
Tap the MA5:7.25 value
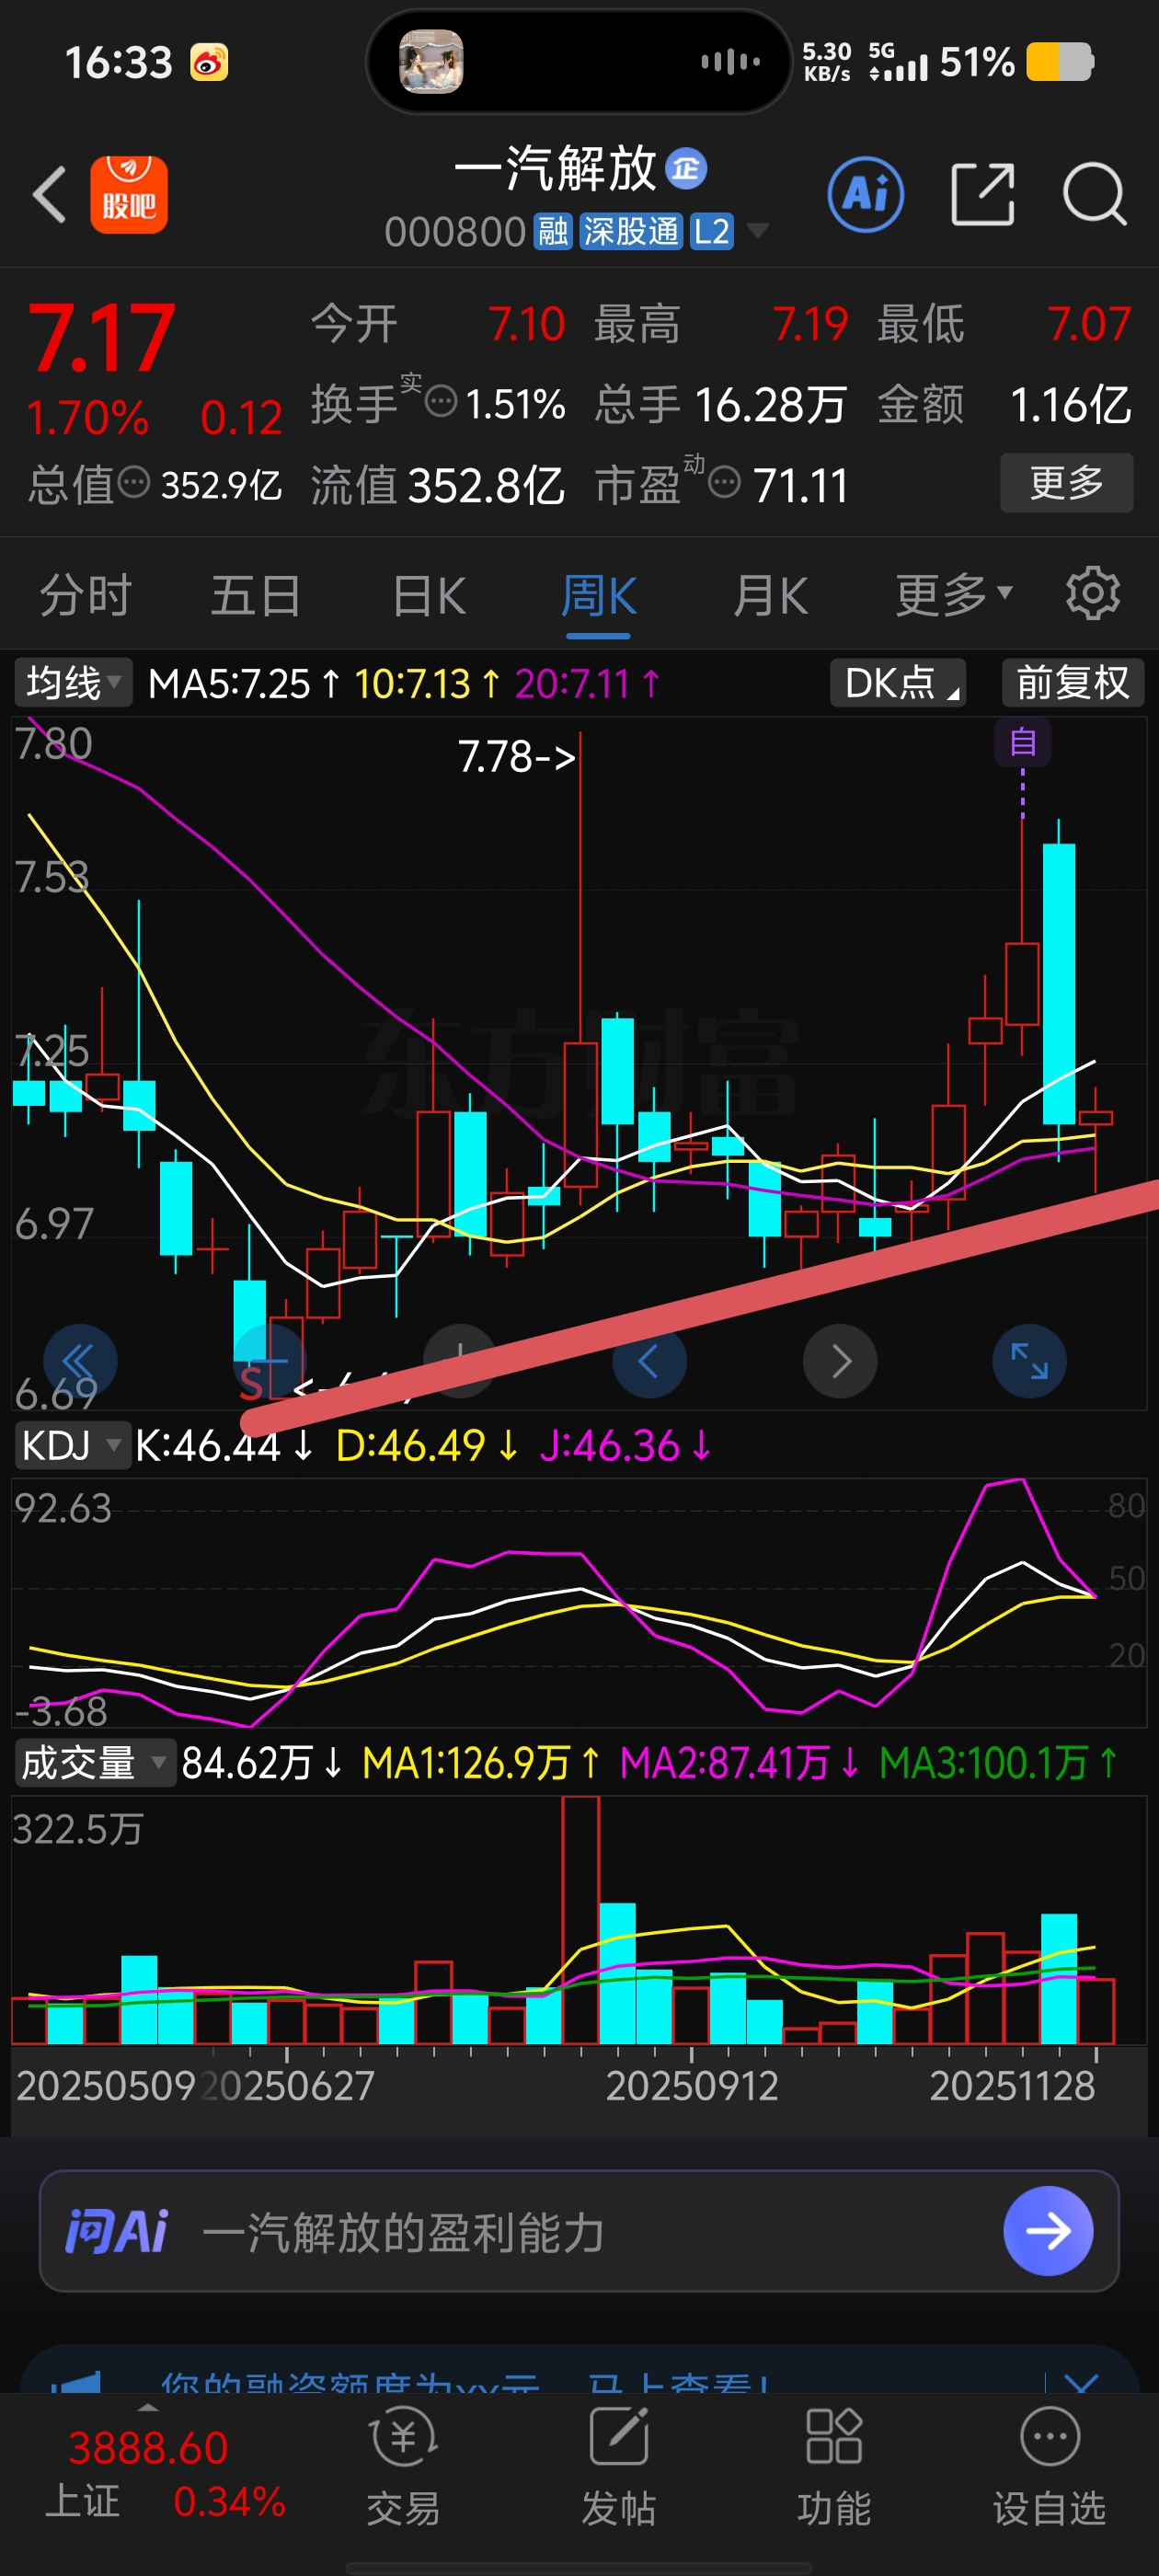(x=245, y=684)
